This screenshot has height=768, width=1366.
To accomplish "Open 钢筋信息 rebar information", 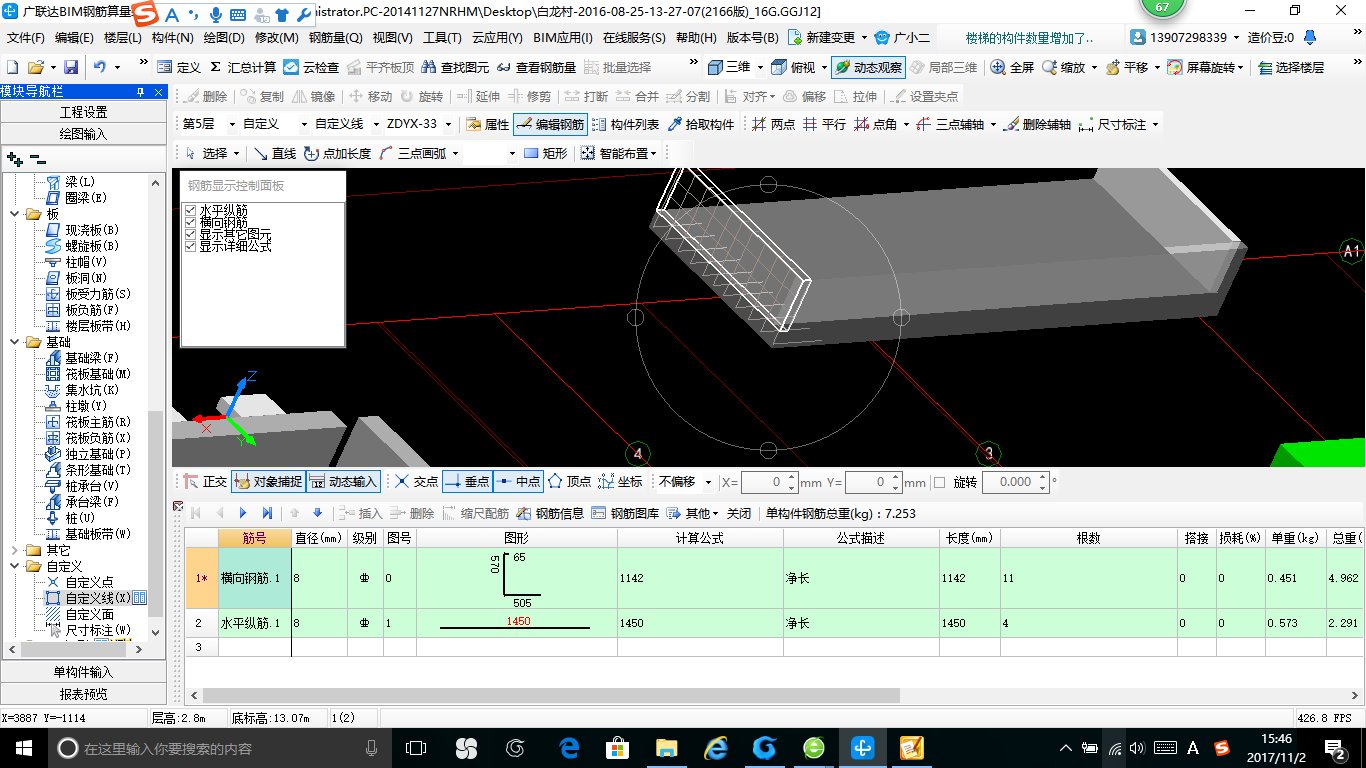I will 550,513.
